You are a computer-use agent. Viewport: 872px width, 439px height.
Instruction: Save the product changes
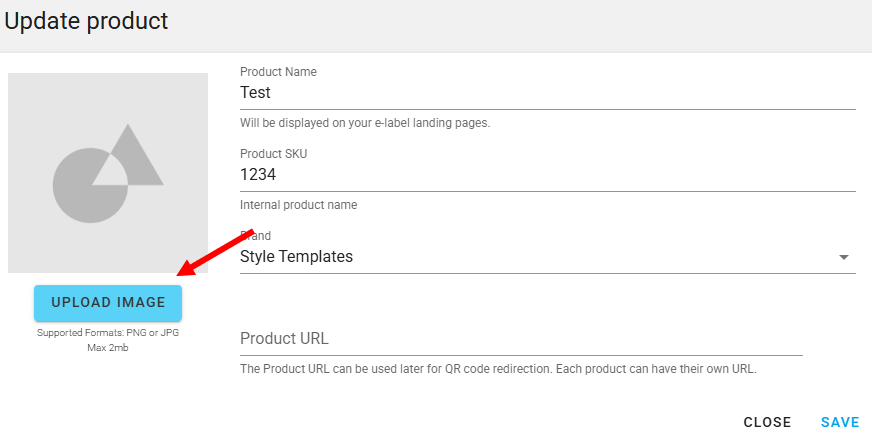840,422
